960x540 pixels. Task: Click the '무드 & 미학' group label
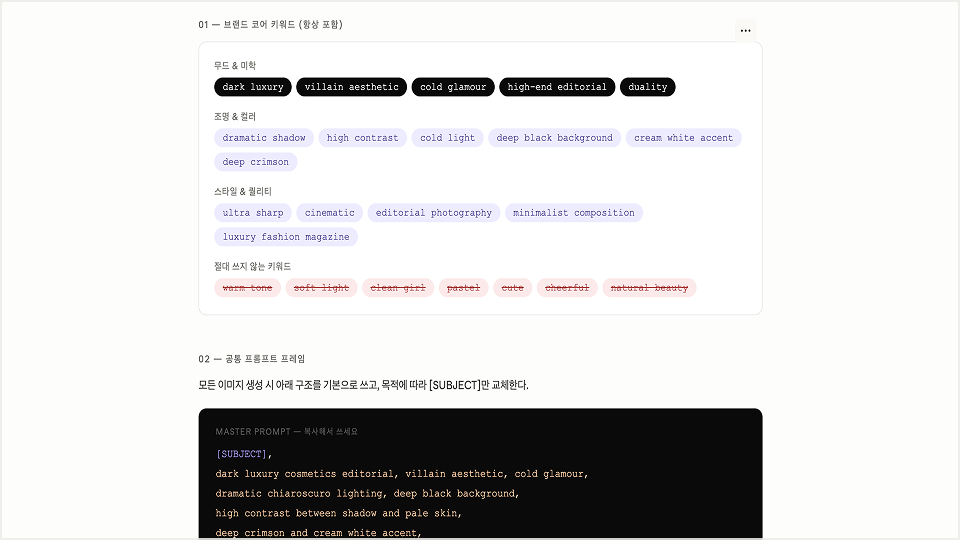235,66
